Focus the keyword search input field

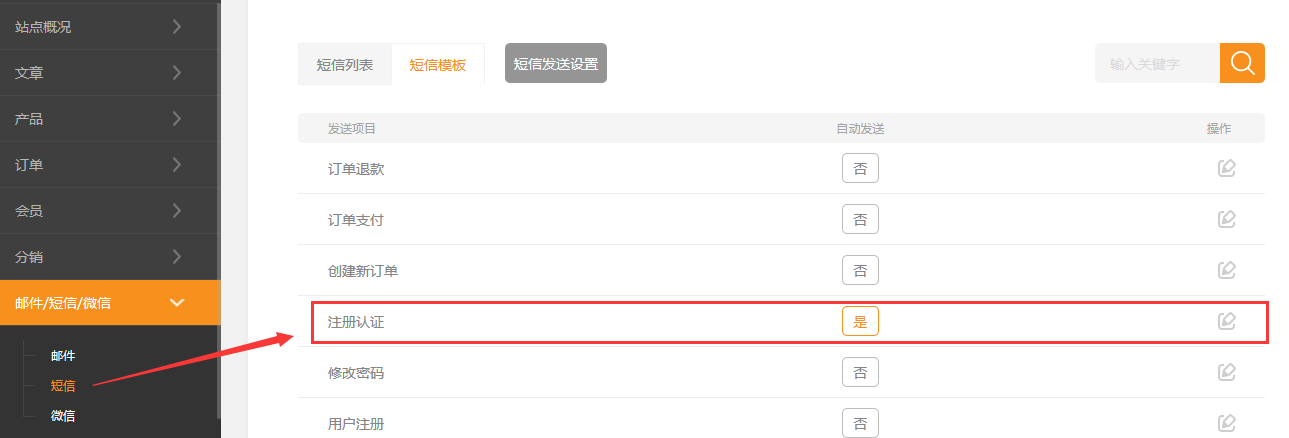pyautogui.click(x=1157, y=63)
